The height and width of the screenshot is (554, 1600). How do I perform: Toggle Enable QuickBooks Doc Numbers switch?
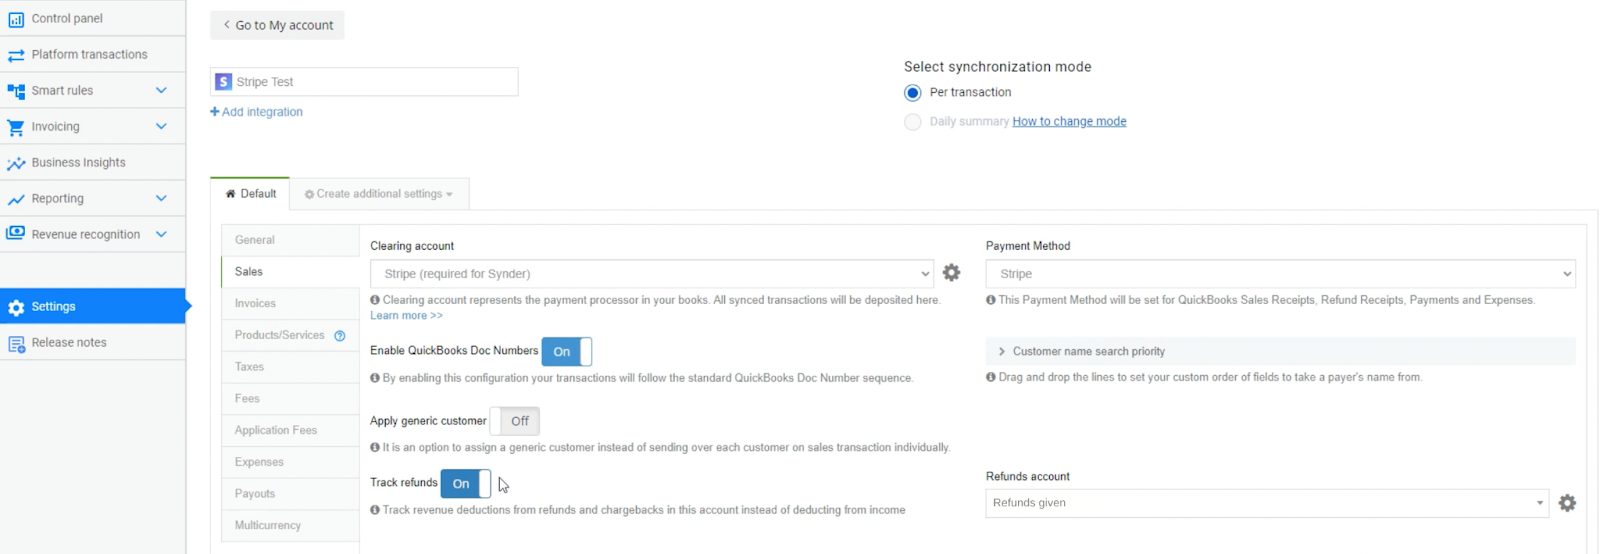tap(567, 352)
